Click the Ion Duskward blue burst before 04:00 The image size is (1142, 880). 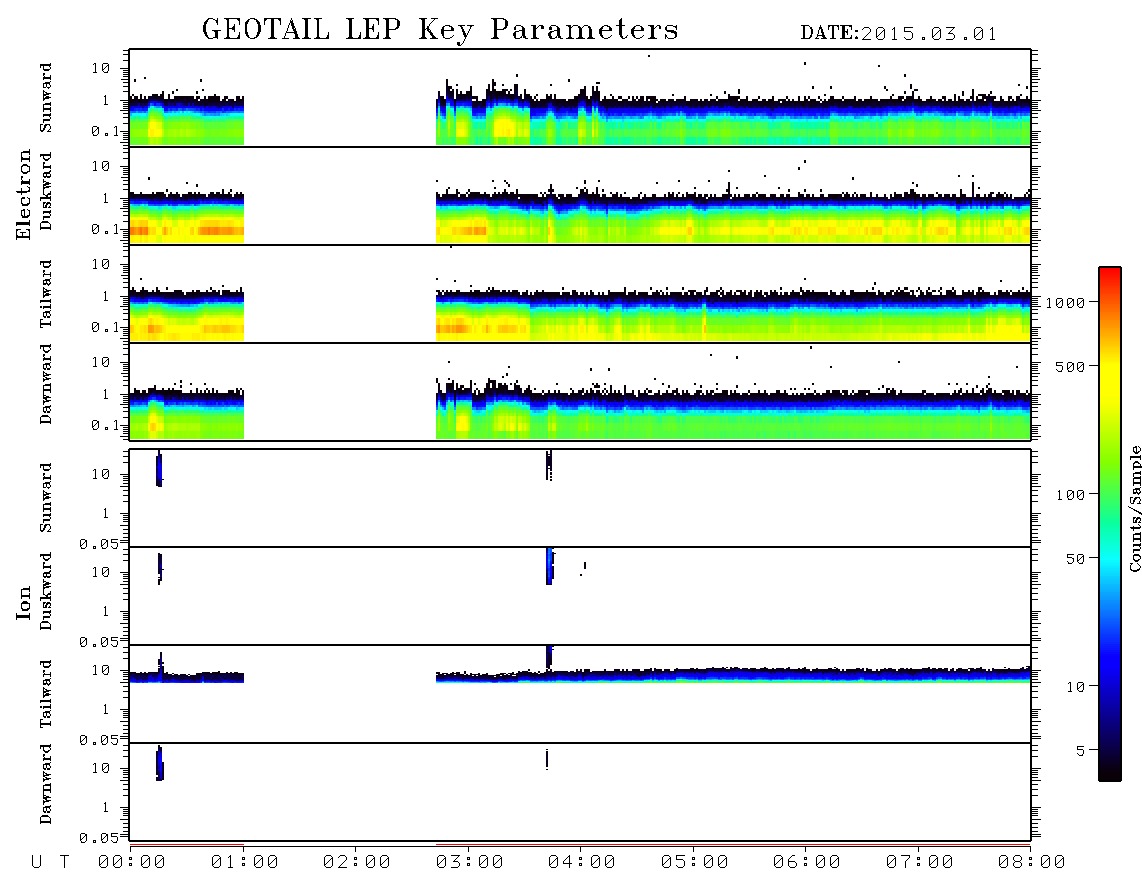(x=550, y=566)
